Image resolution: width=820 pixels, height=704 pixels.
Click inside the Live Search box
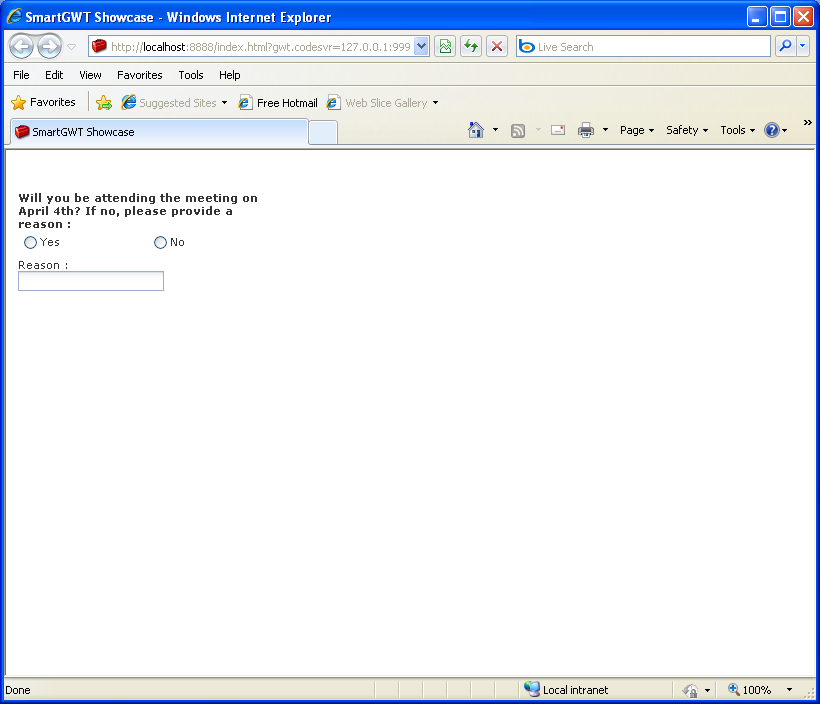[643, 47]
